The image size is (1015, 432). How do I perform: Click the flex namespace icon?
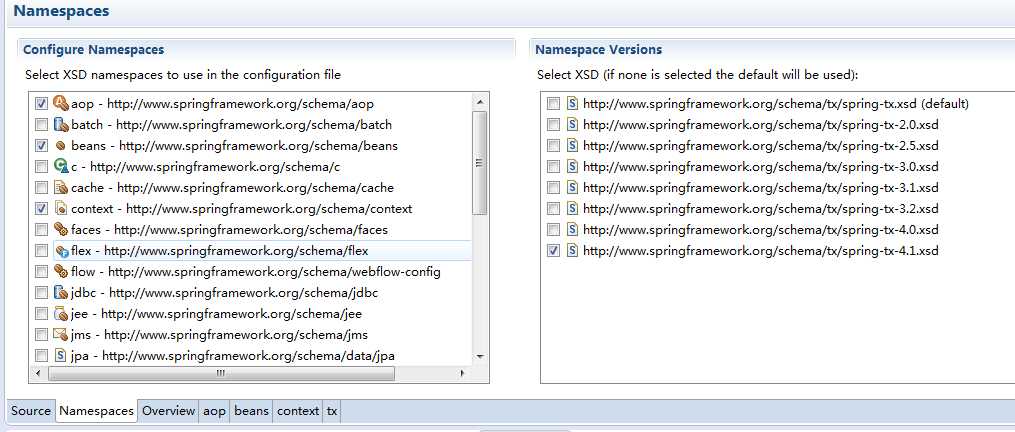point(62,251)
